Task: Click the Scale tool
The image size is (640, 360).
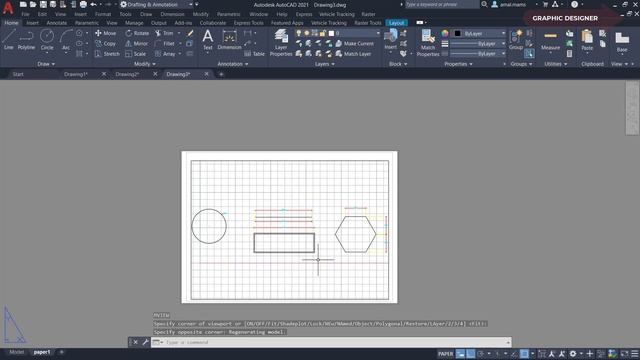Action: [x=136, y=53]
